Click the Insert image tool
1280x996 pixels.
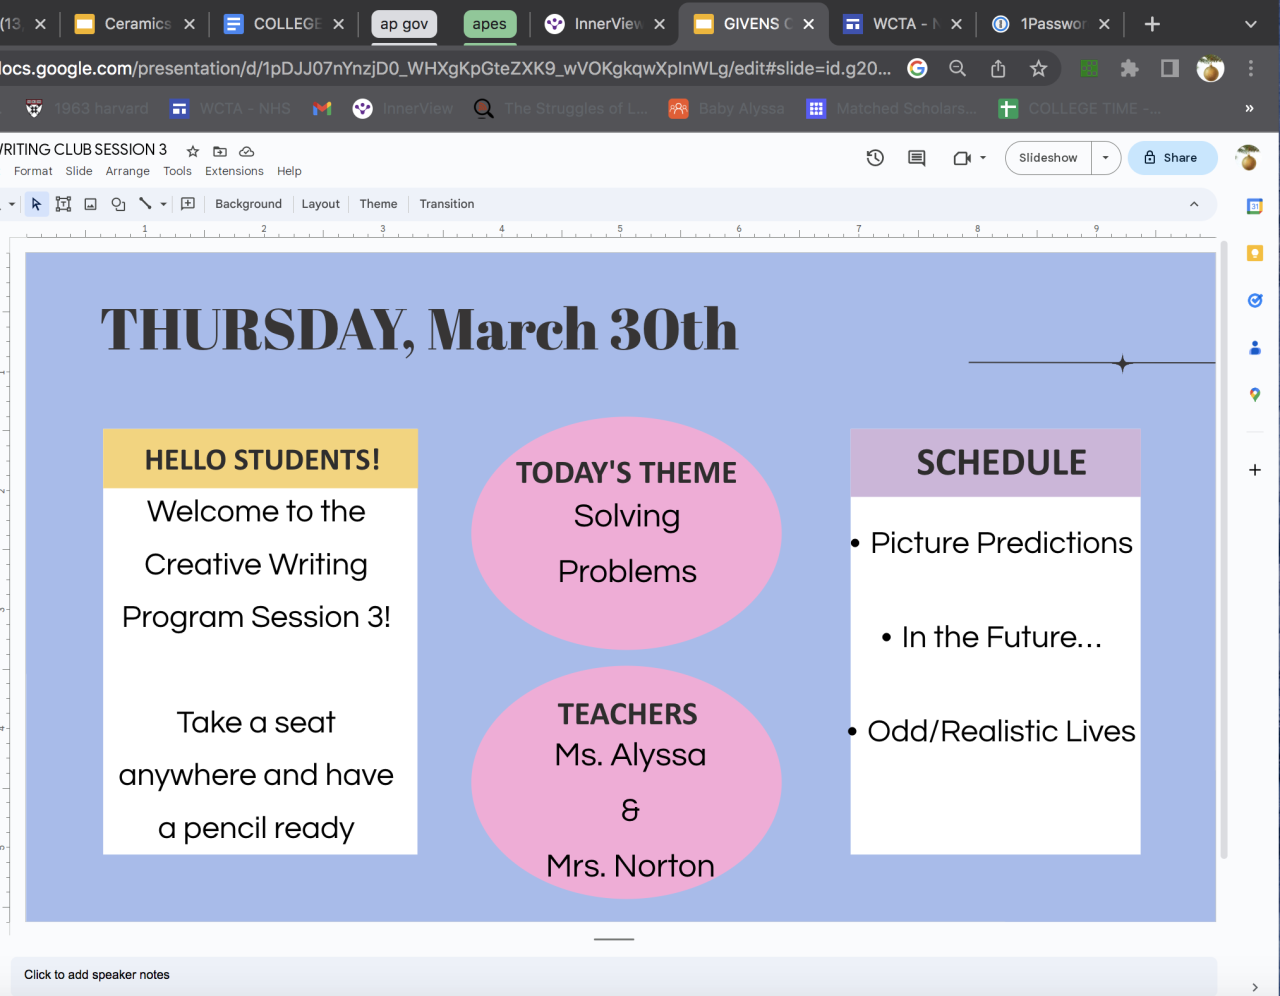tap(90, 204)
